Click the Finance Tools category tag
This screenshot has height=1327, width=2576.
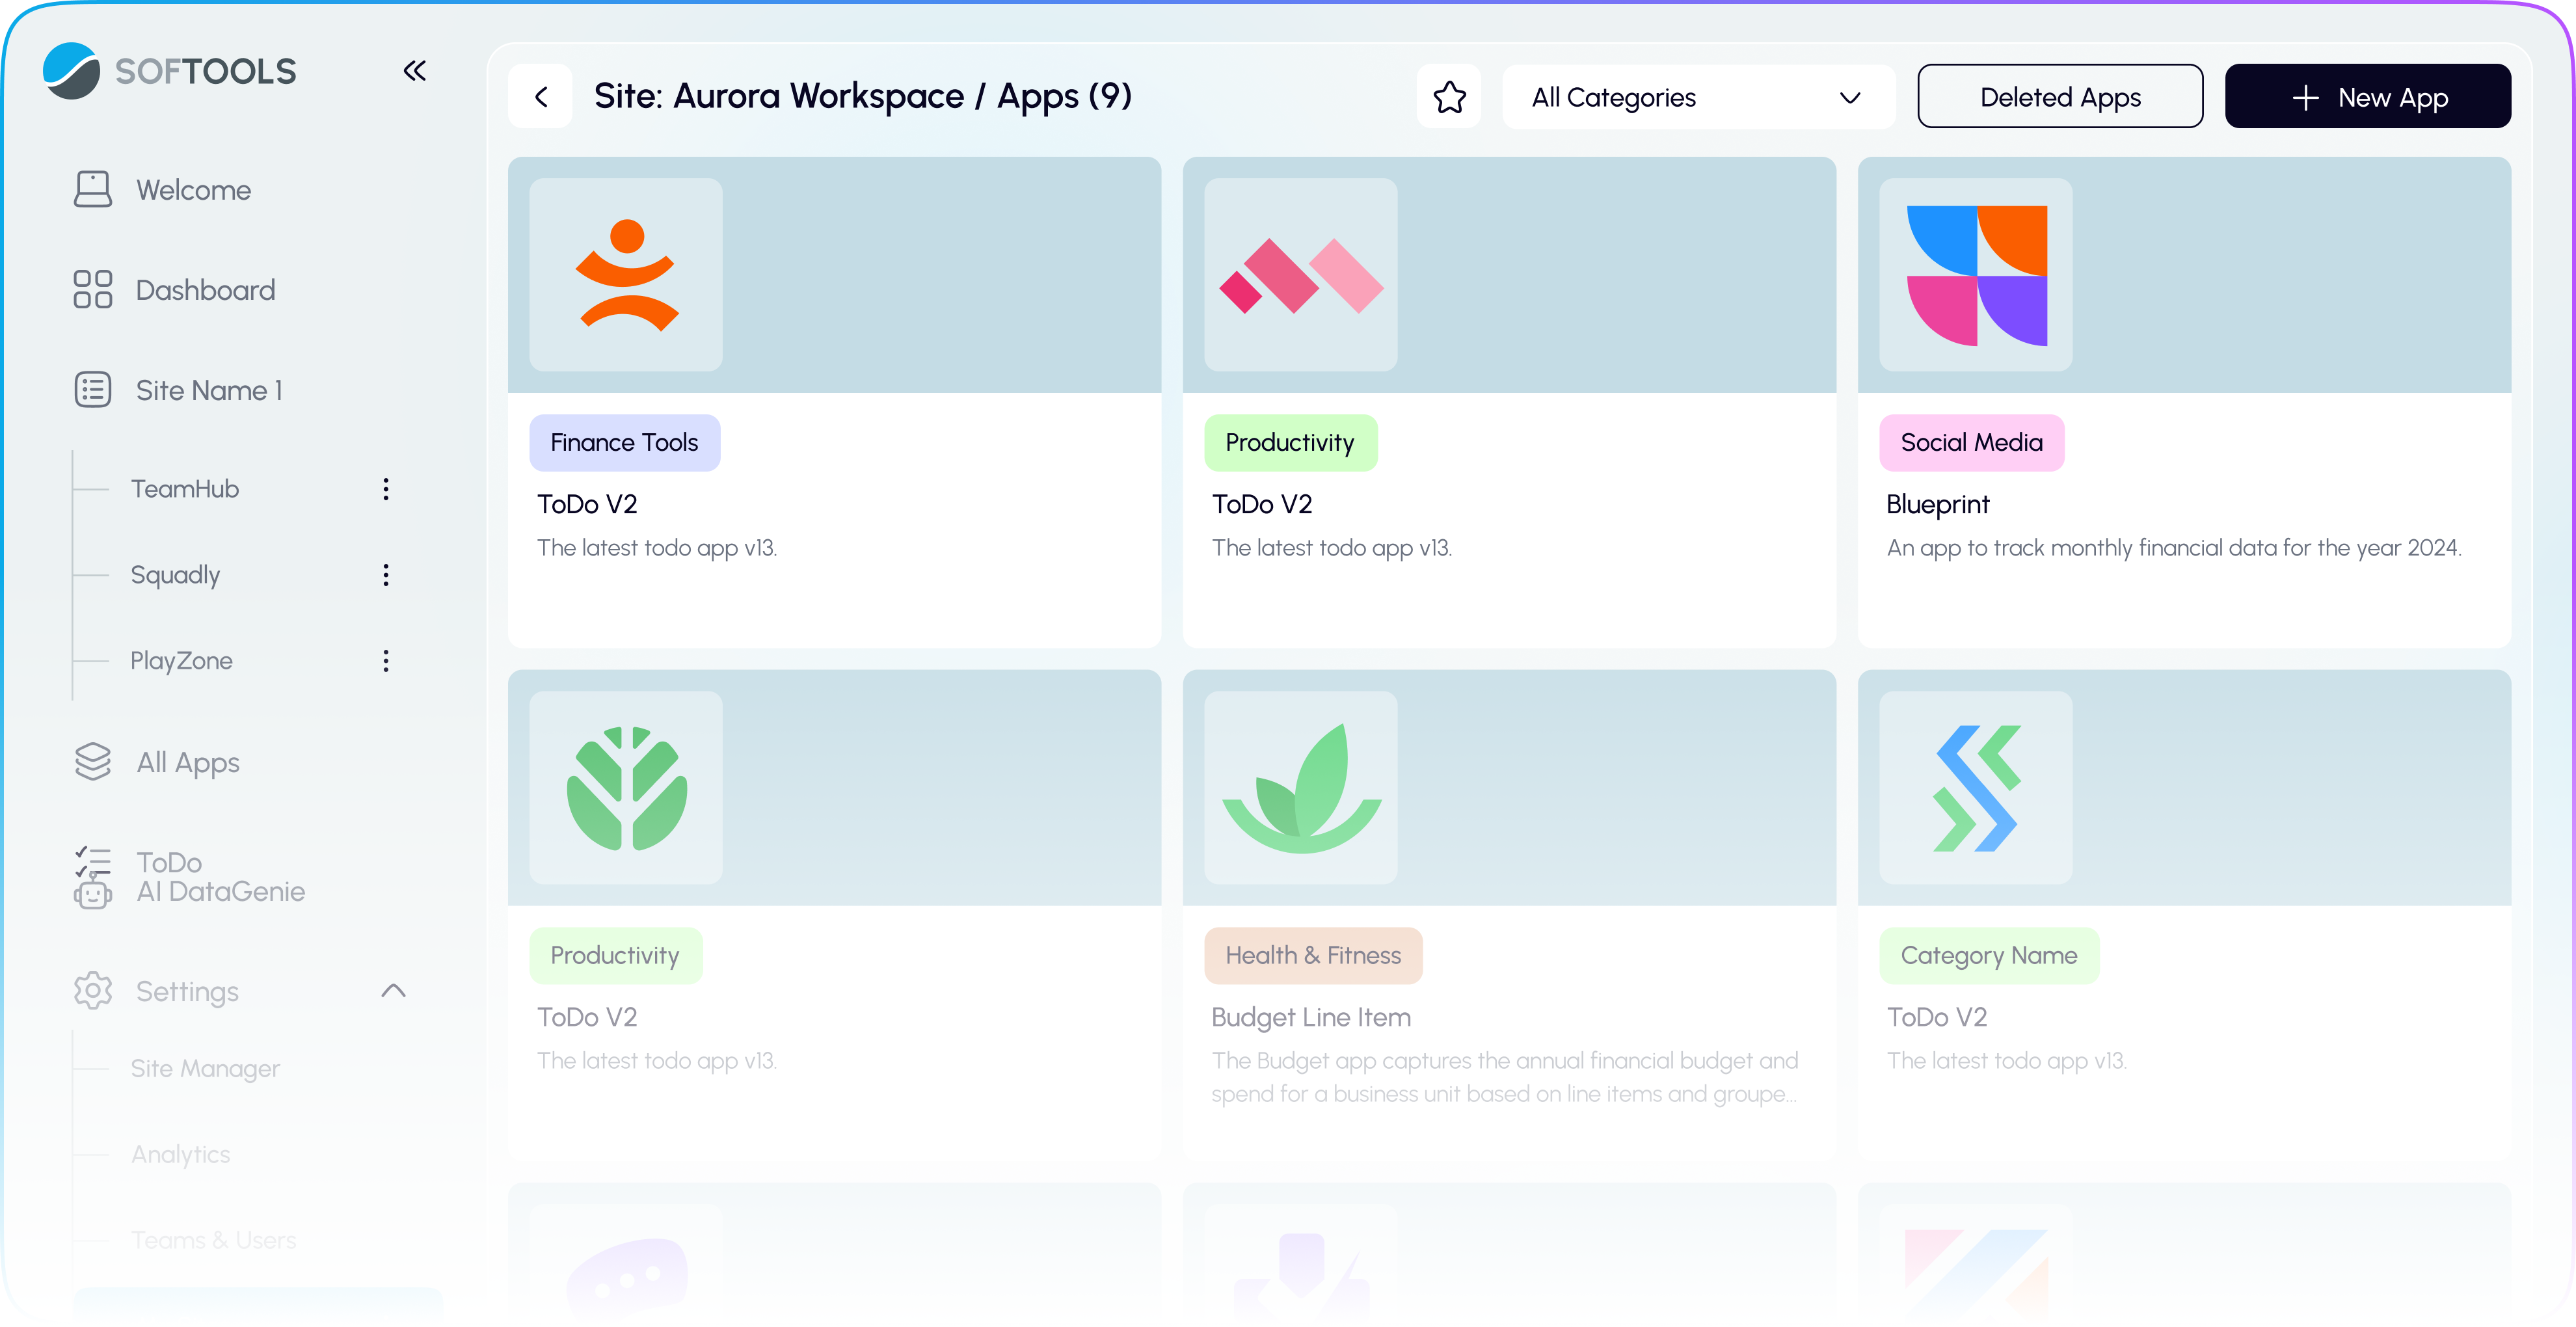[x=624, y=443]
